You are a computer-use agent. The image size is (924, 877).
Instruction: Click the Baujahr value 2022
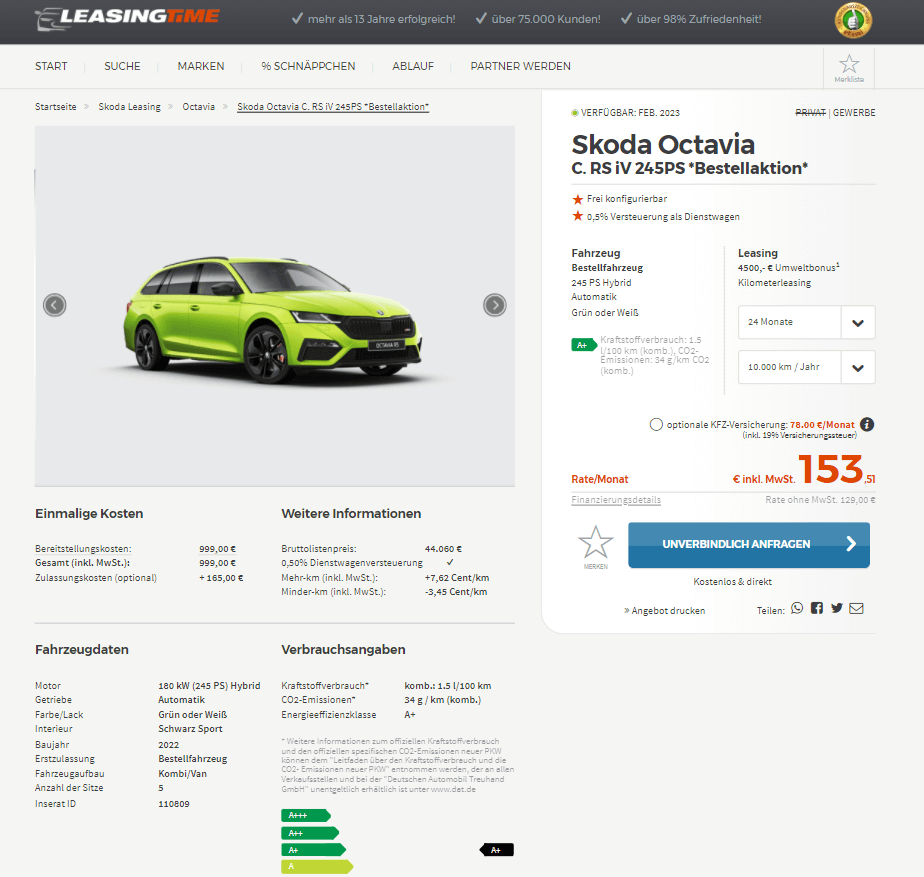169,745
